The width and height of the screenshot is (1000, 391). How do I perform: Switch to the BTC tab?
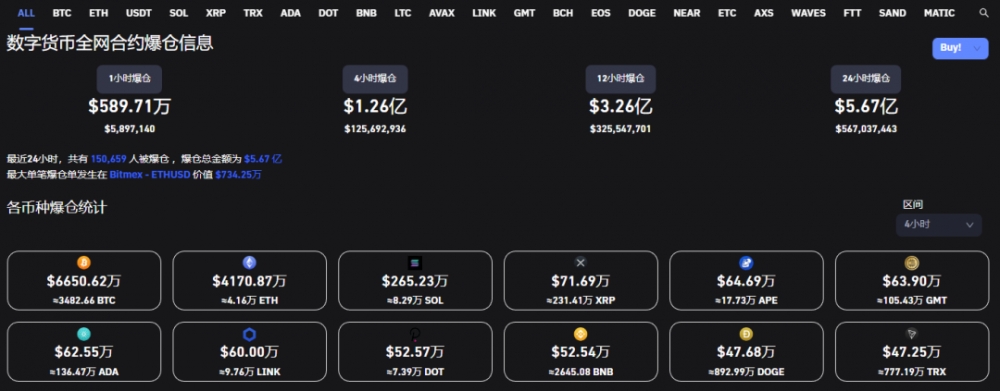tap(62, 13)
